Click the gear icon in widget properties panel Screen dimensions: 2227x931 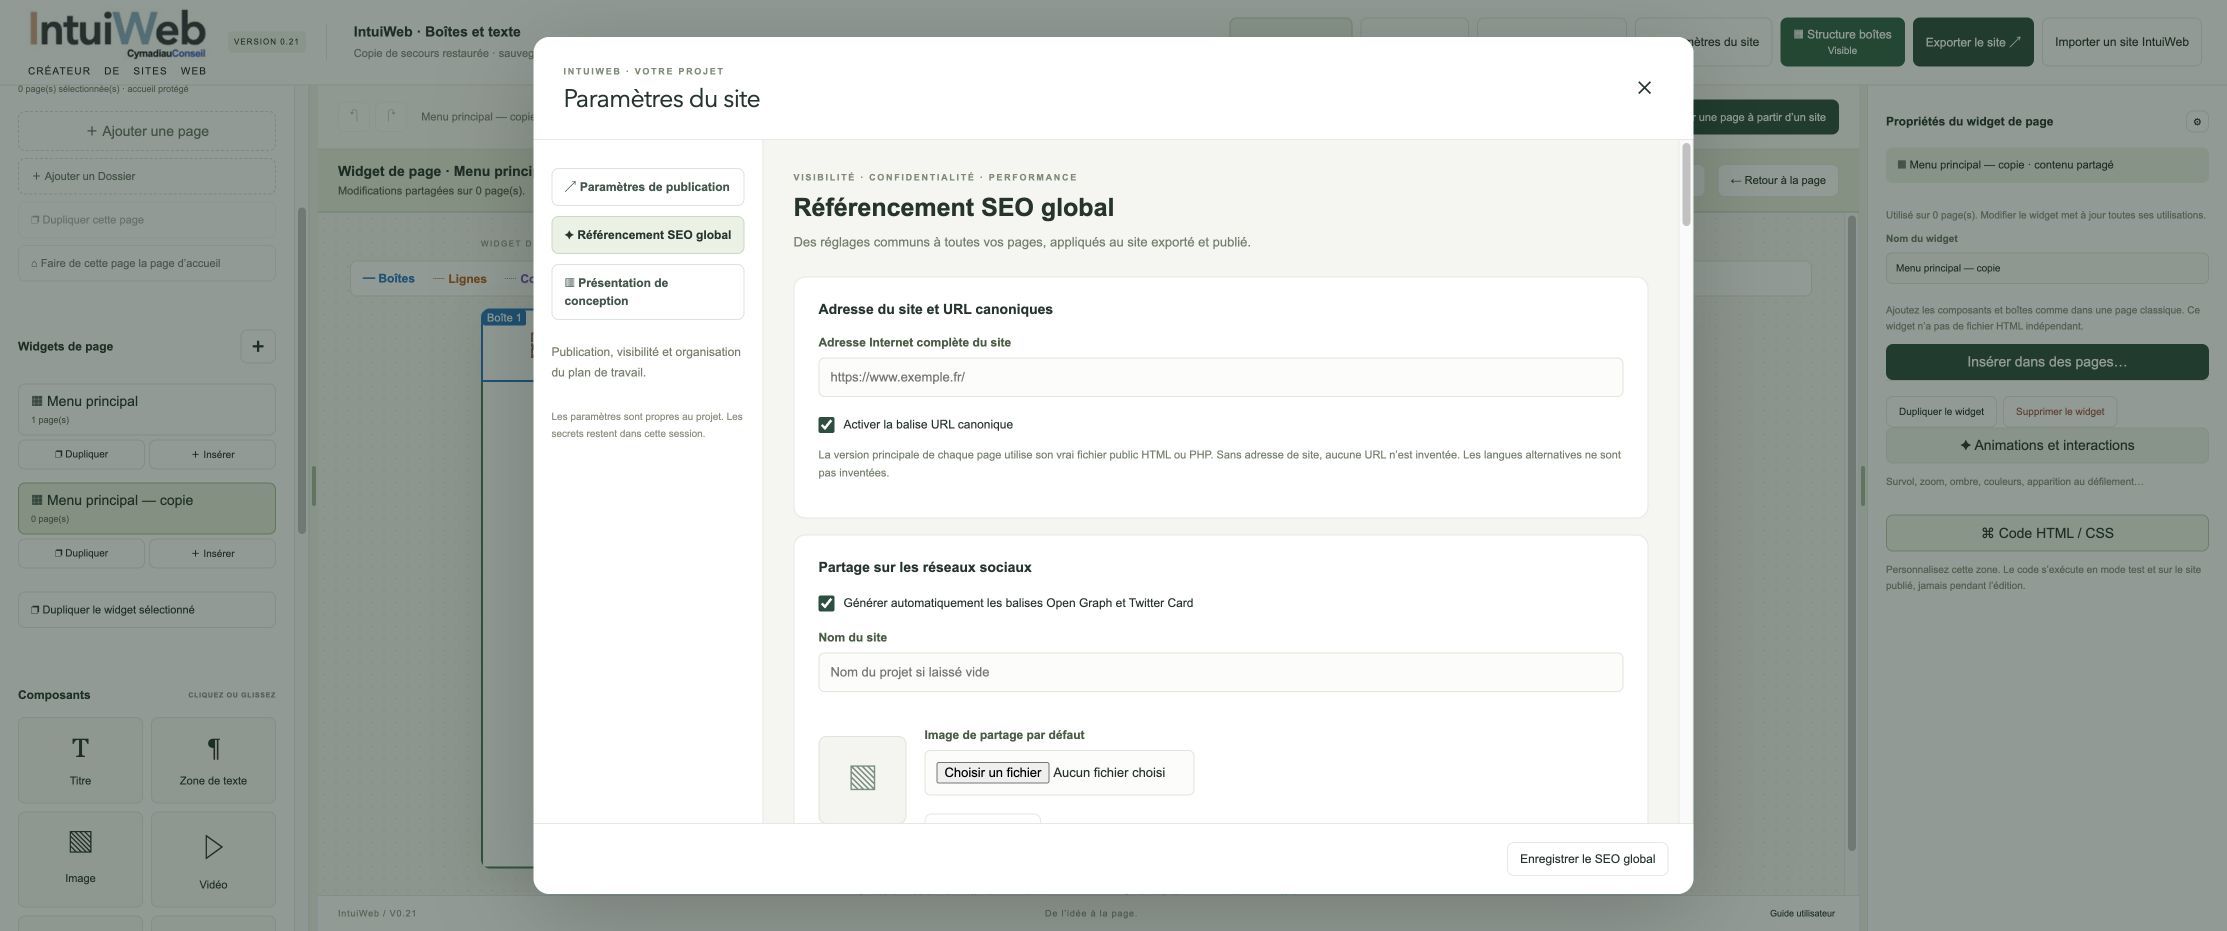pos(2197,122)
